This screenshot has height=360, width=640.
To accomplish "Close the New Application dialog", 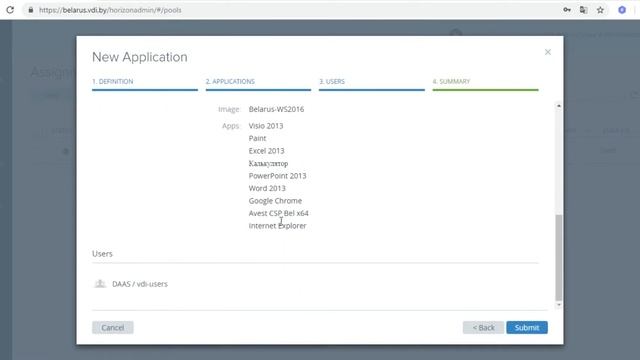I will (548, 52).
